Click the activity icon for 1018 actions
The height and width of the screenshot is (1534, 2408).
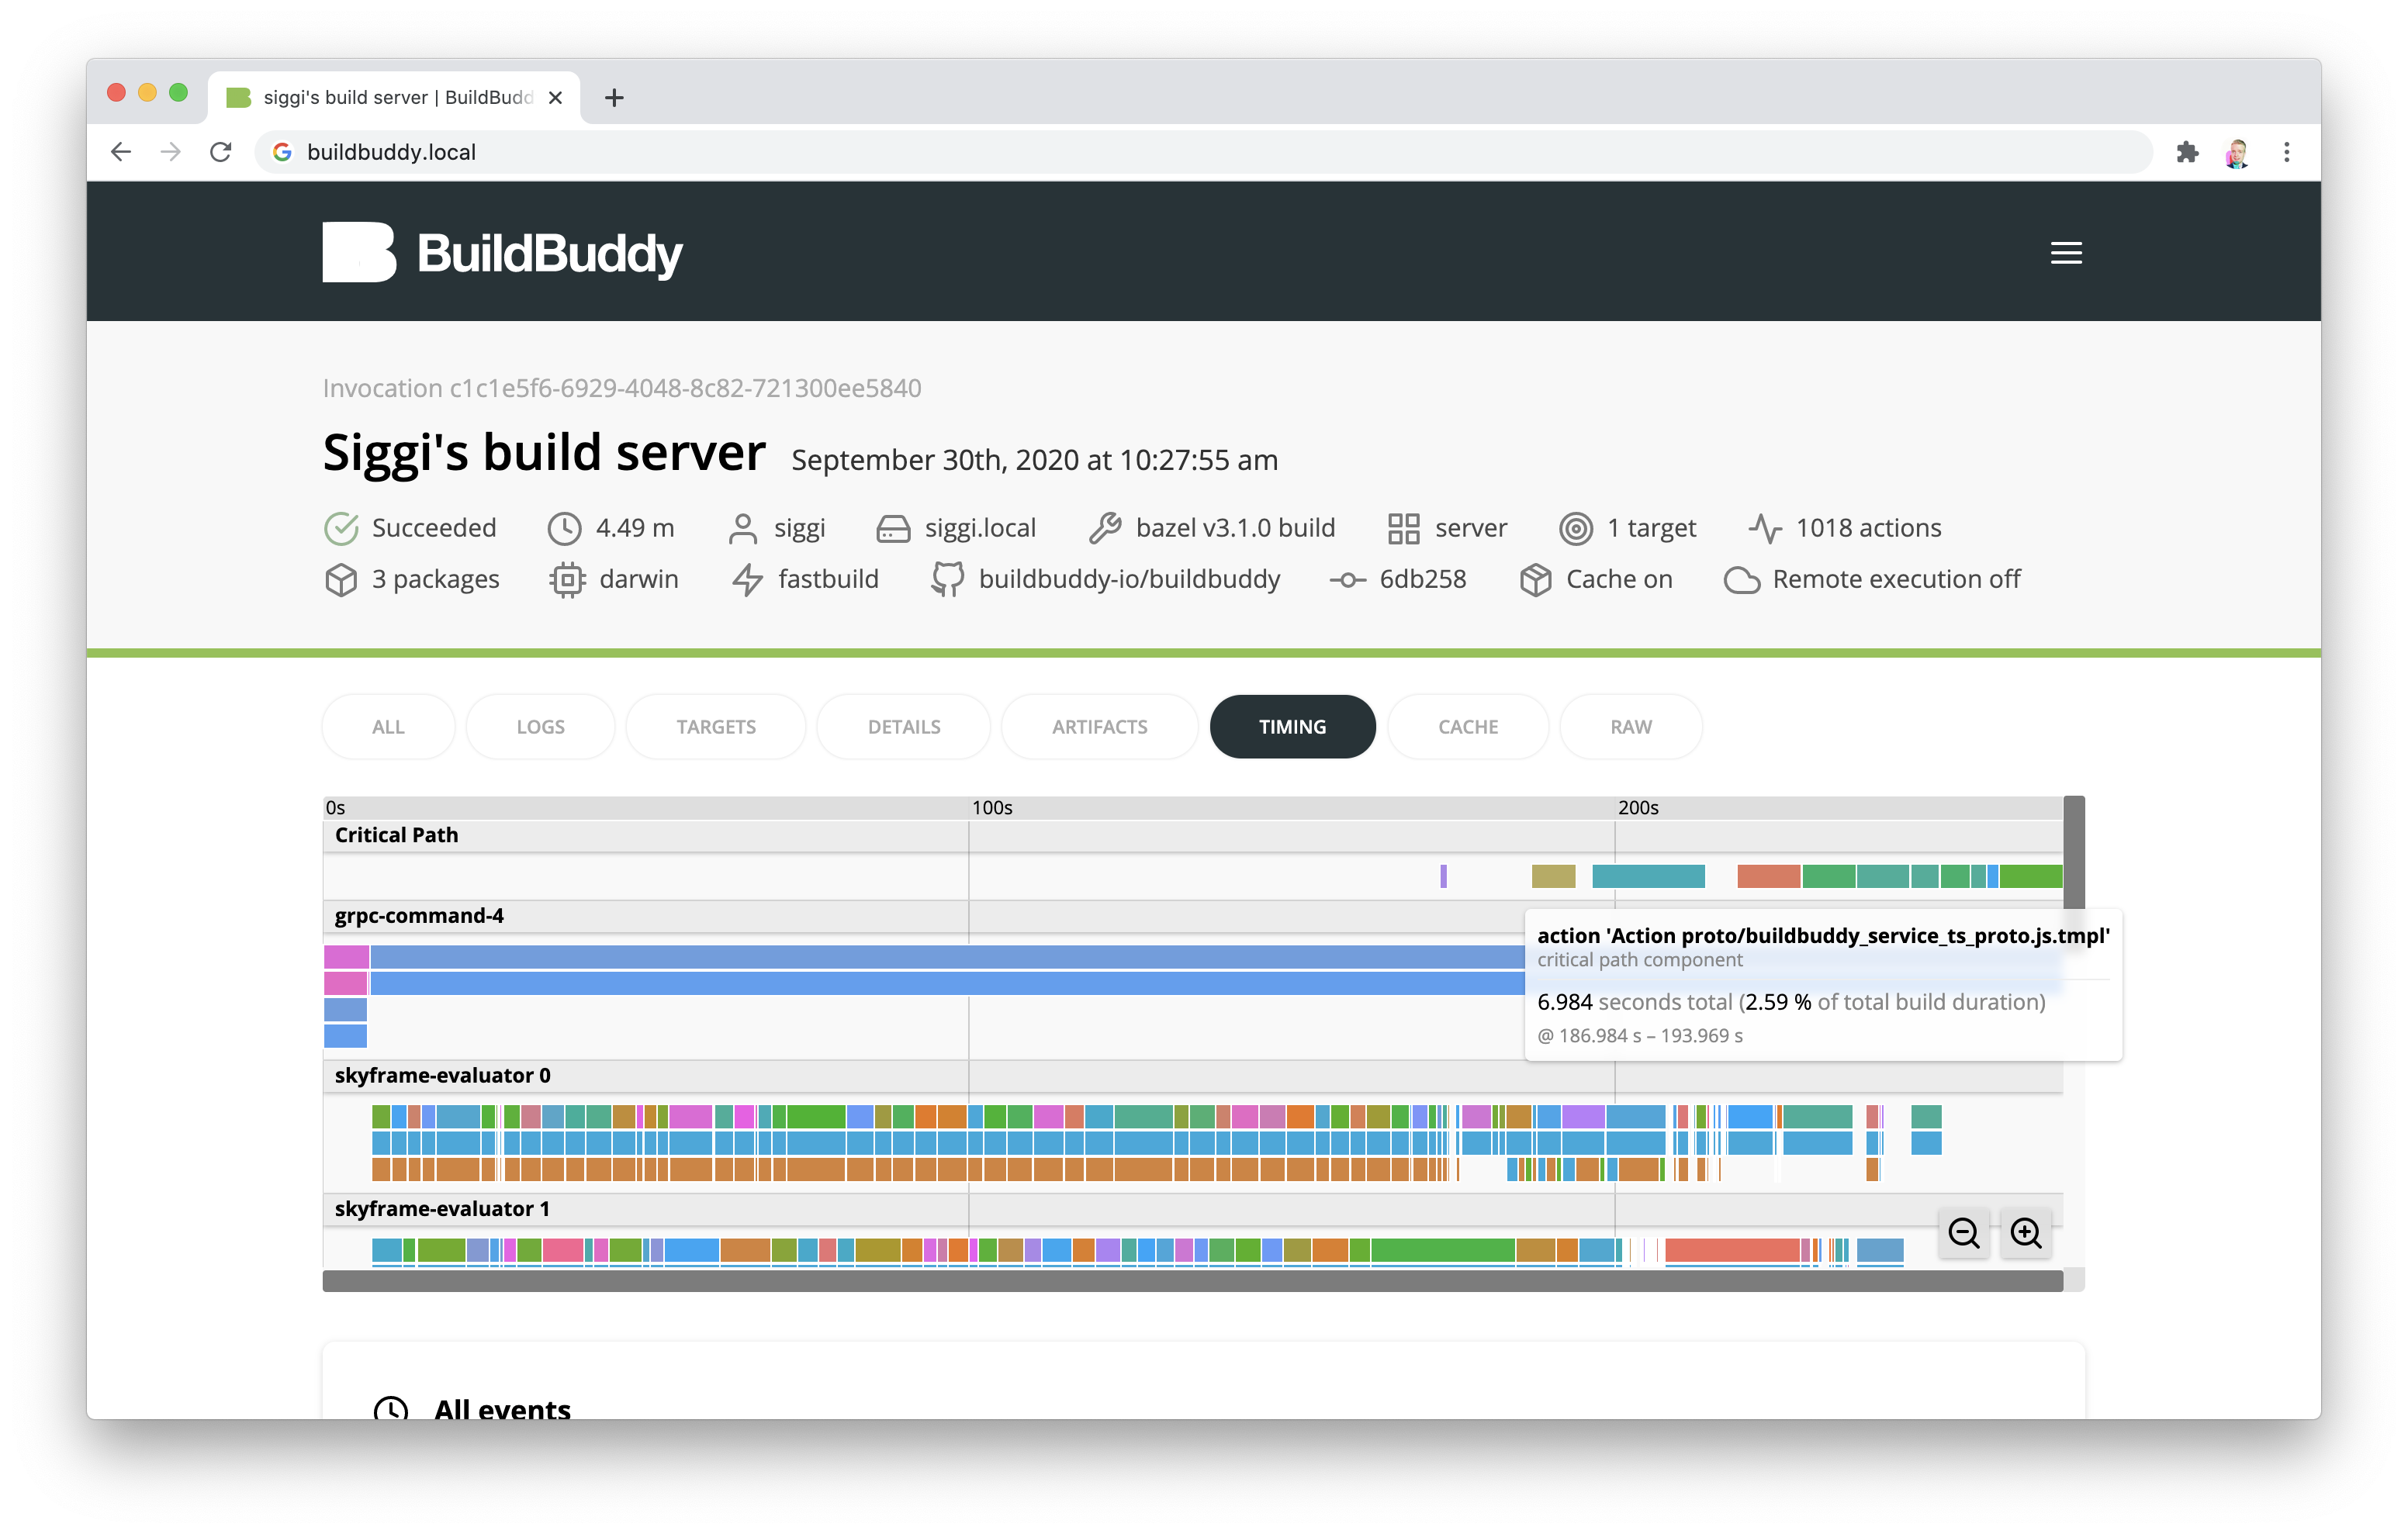1765,528
